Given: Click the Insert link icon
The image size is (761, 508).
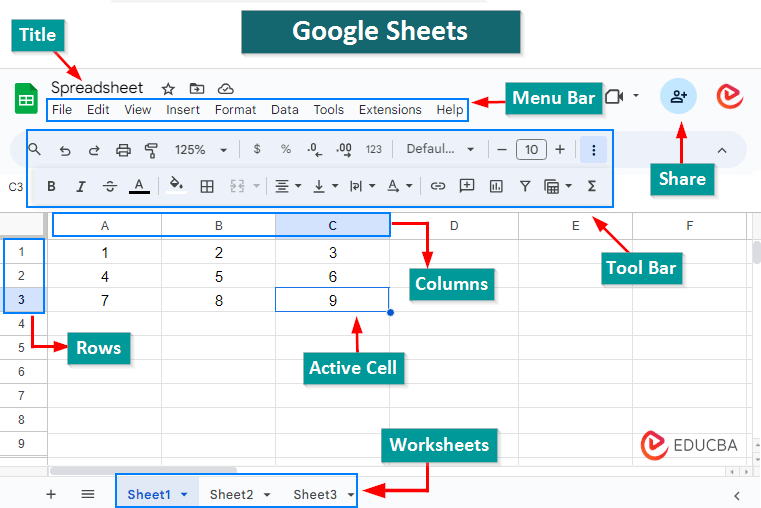Looking at the screenshot, I should point(437,186).
